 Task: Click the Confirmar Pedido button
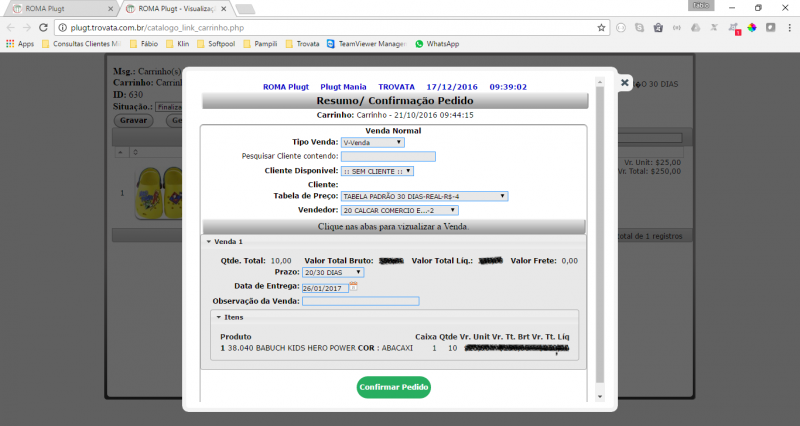click(393, 387)
